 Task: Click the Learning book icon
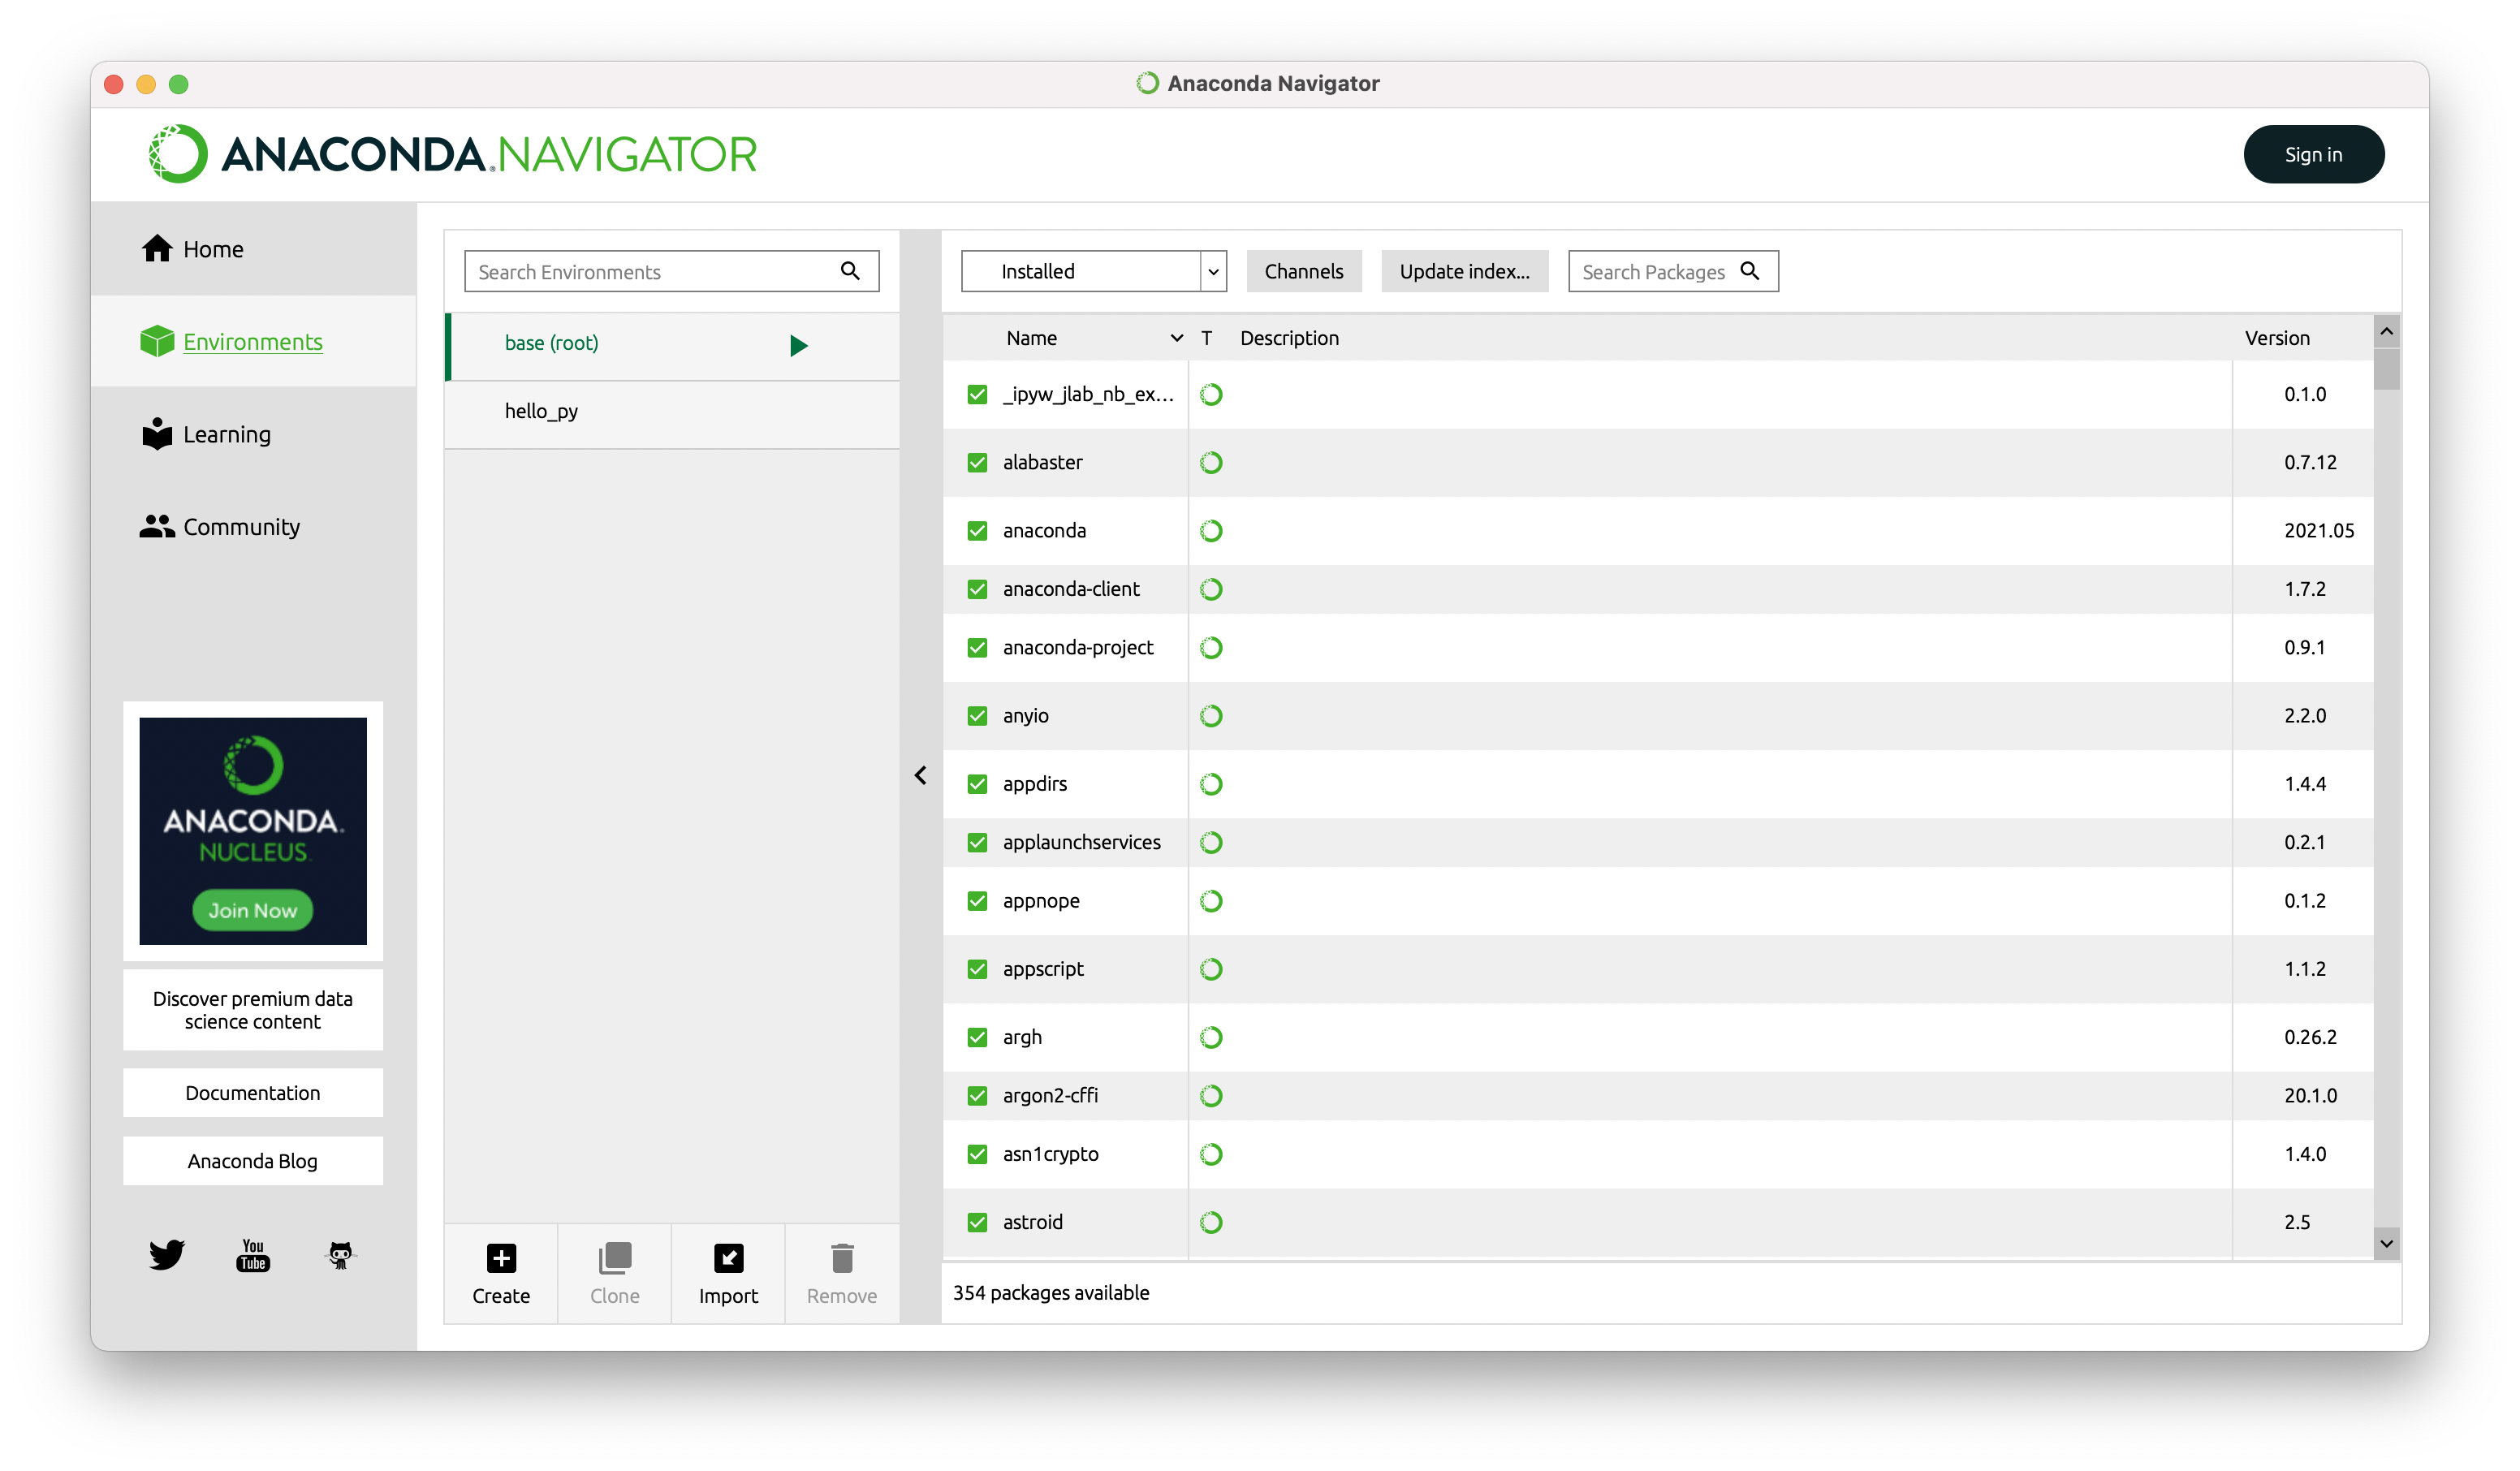157,433
